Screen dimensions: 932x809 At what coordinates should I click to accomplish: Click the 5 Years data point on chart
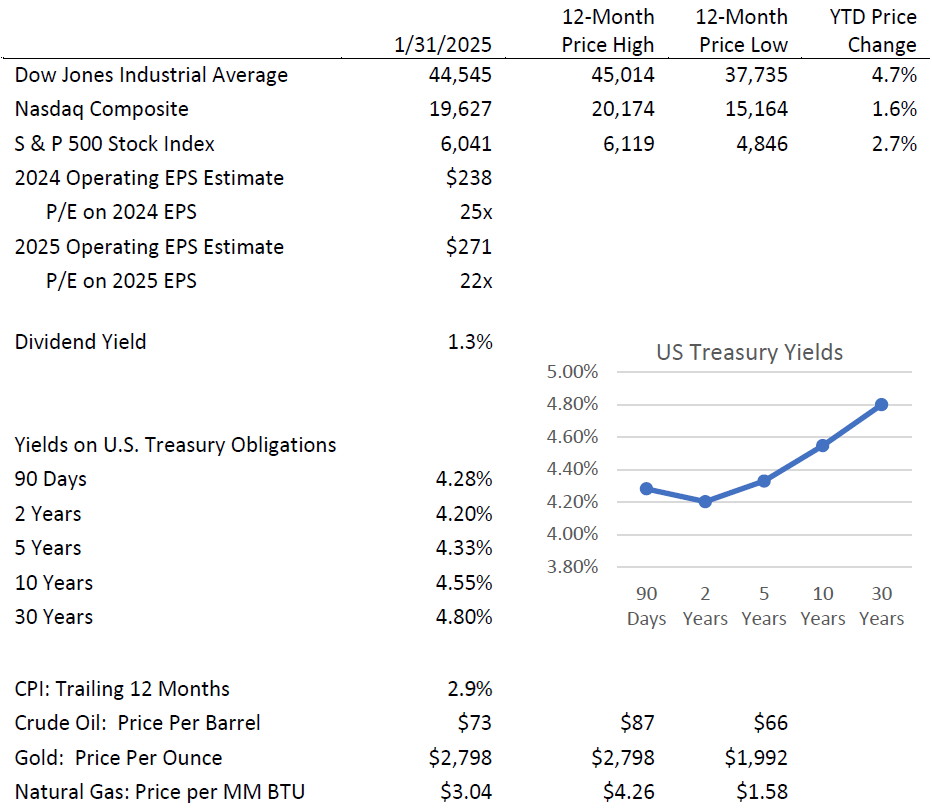764,481
